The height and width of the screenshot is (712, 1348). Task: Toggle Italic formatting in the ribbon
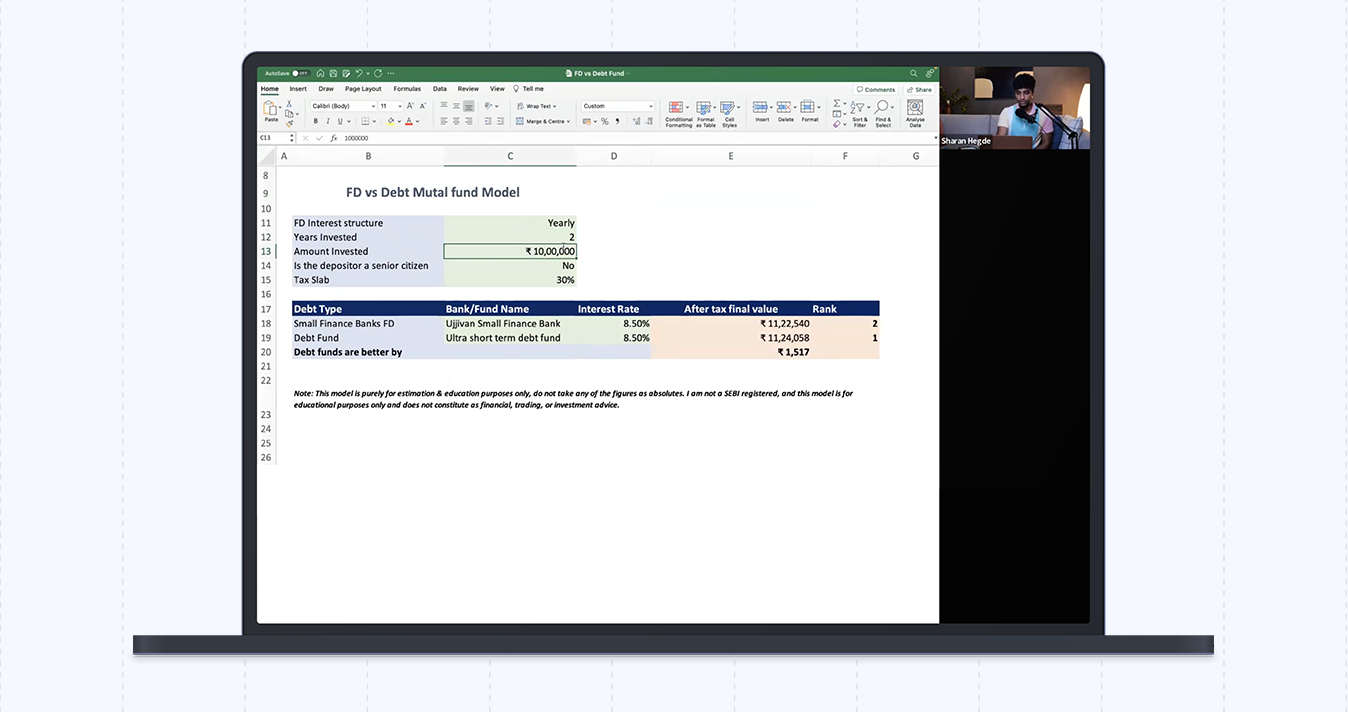point(327,121)
